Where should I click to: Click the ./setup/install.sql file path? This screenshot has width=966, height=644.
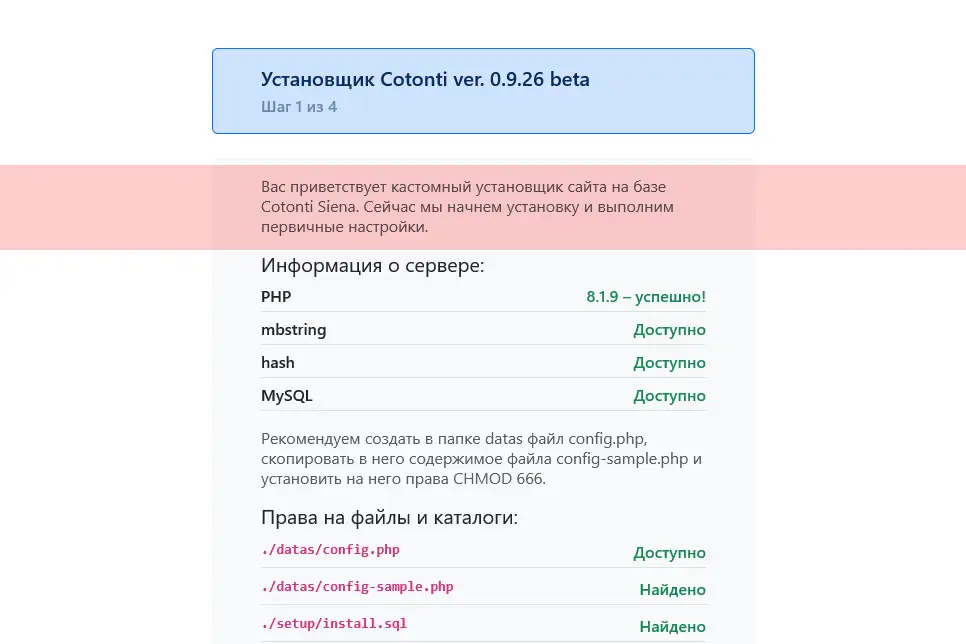point(334,623)
